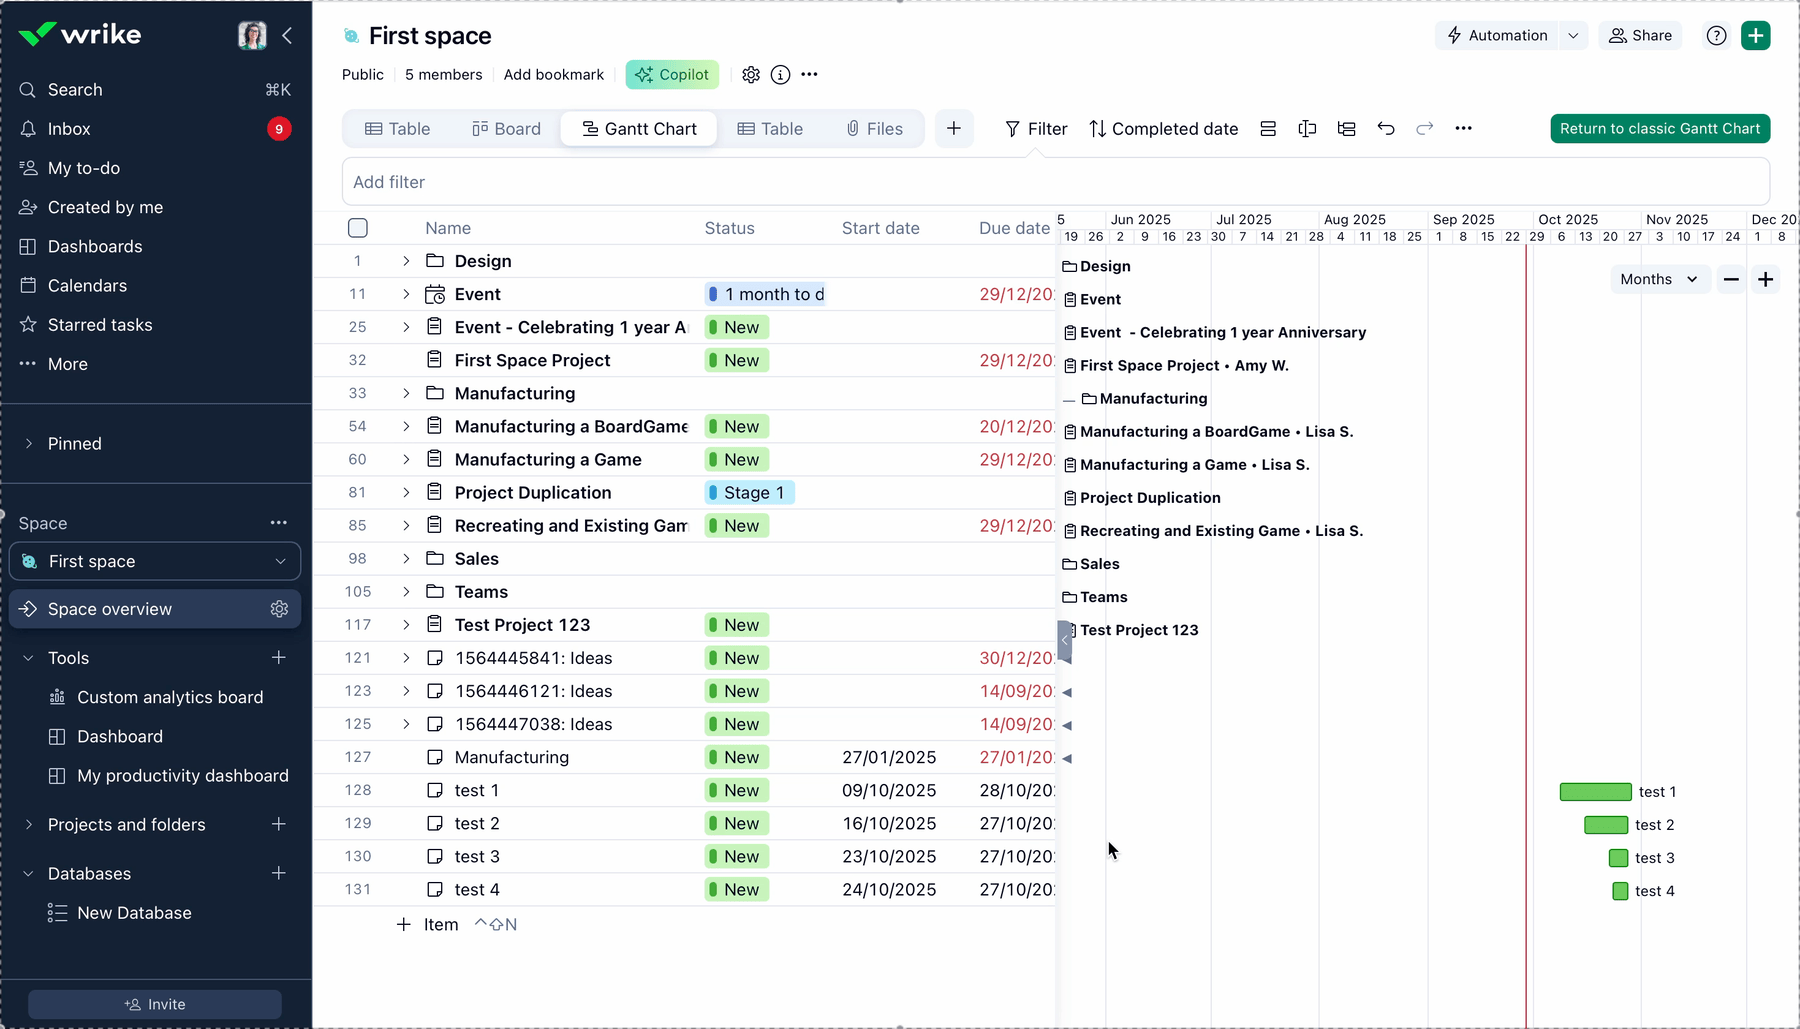Zoom in the Gantt timeline
Screen dimensions: 1800x1029
(1766, 280)
